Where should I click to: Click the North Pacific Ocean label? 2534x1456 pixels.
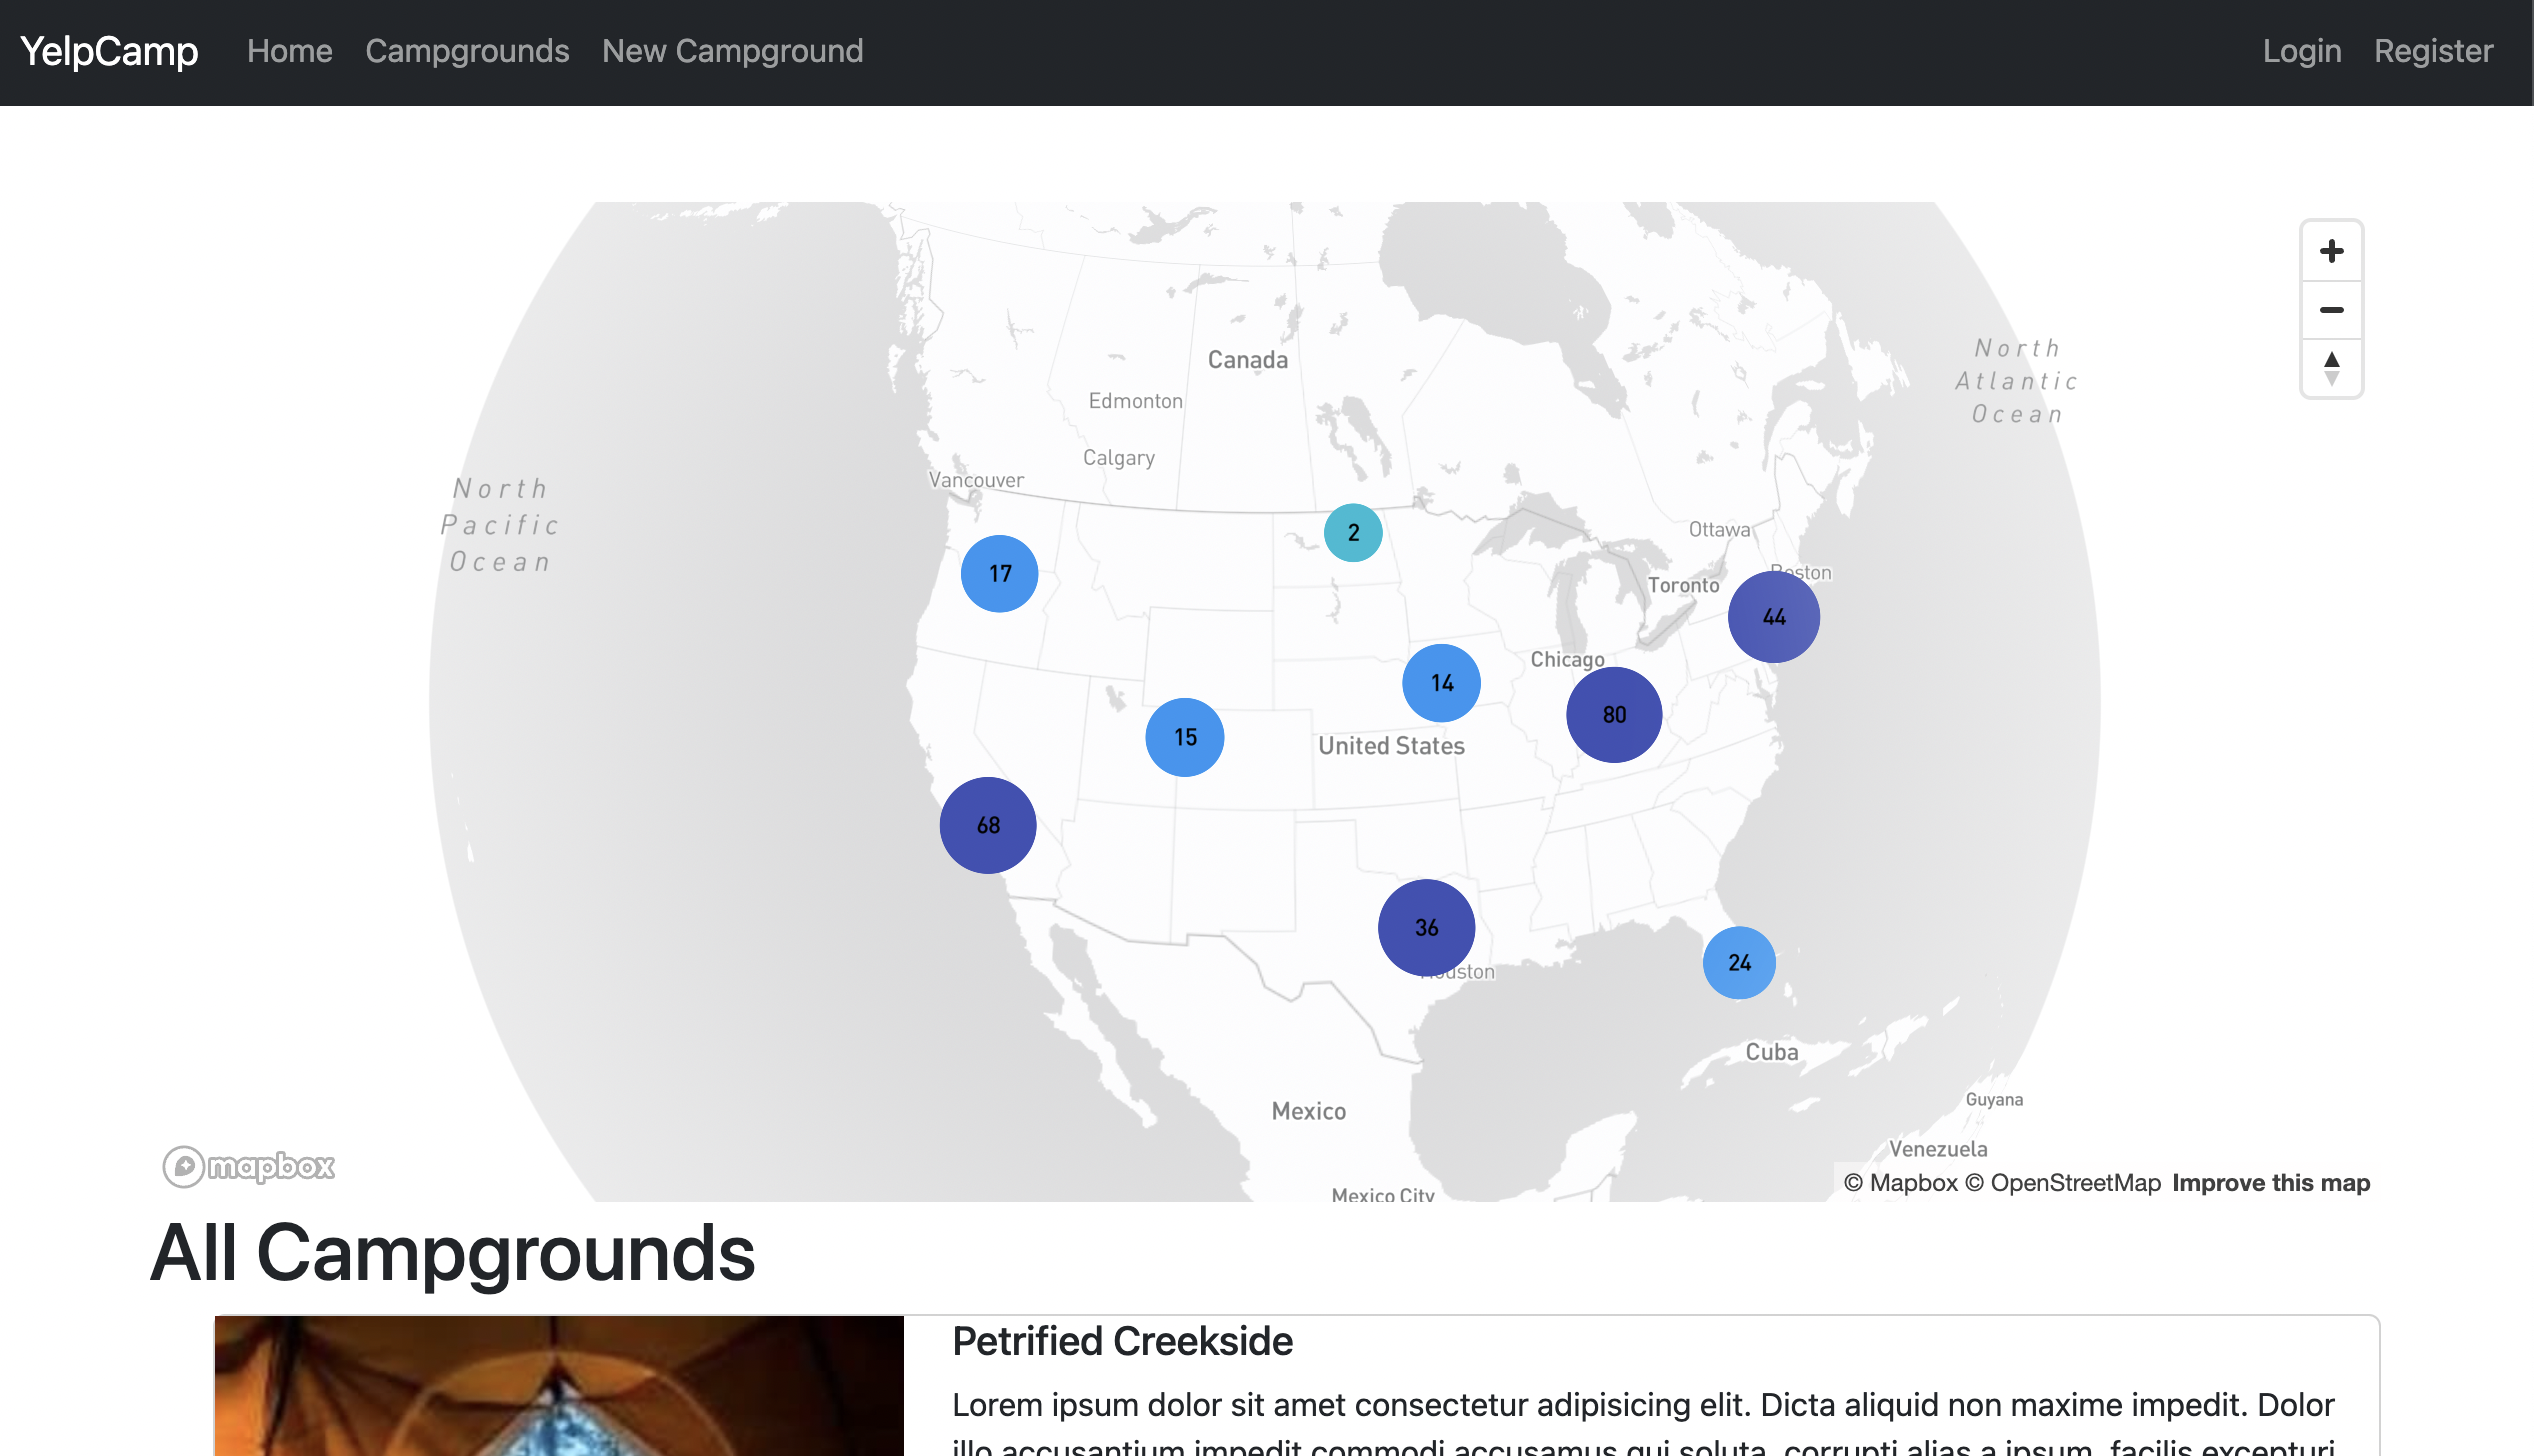point(499,525)
